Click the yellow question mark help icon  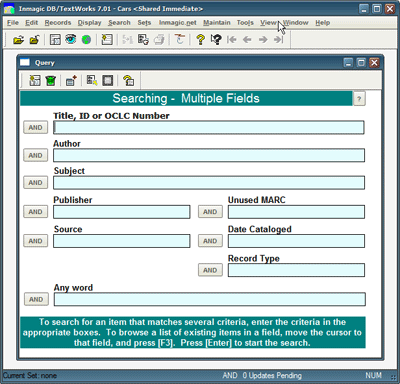[x=200, y=40]
